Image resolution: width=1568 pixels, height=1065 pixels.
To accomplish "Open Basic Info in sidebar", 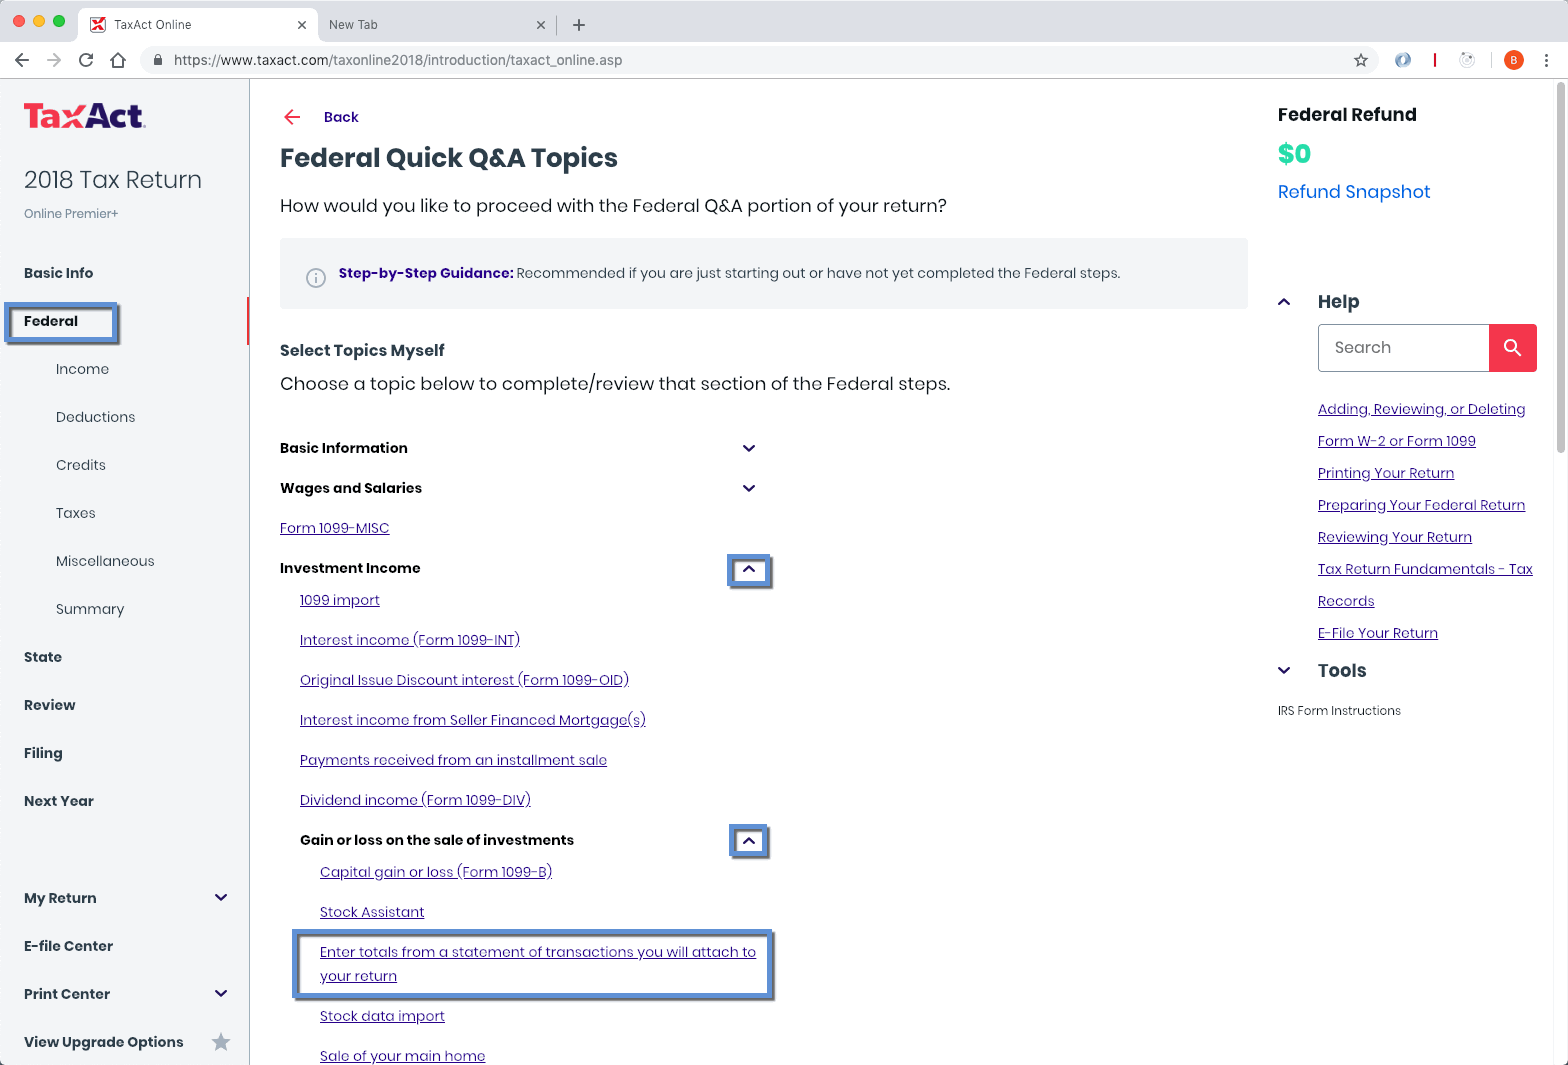I will (x=58, y=273).
